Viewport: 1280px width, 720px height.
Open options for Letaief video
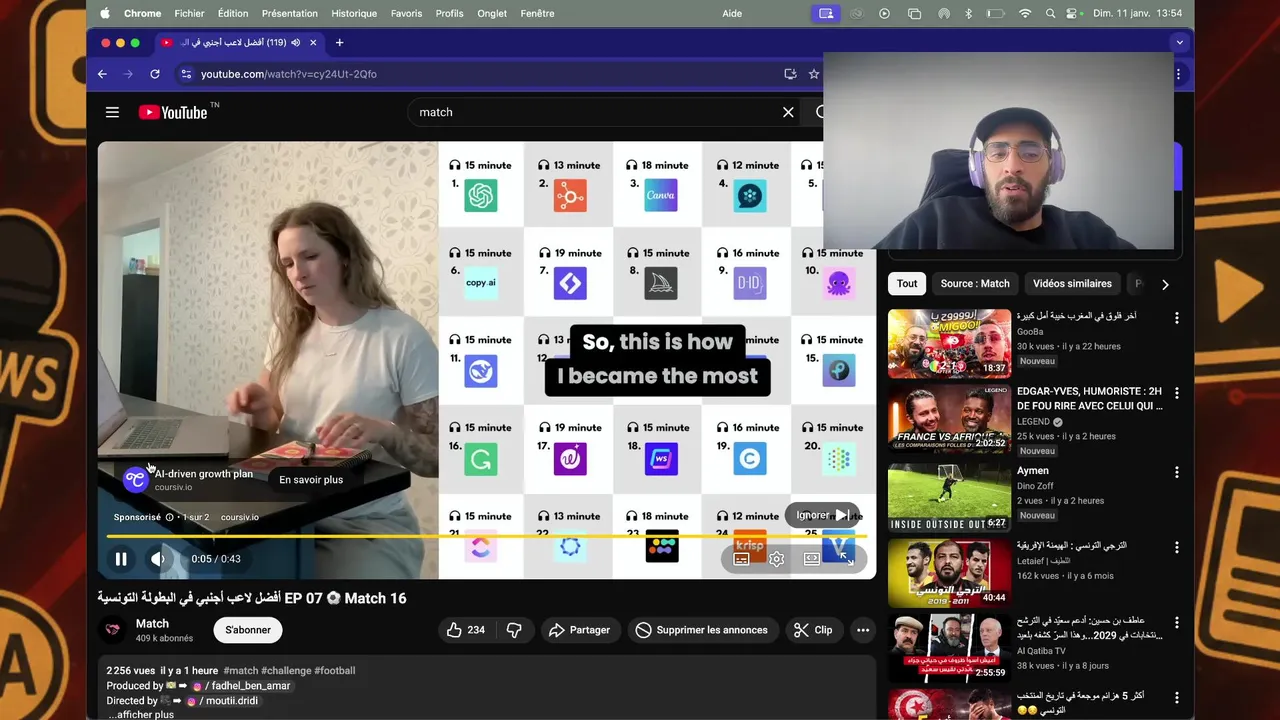pos(1176,548)
